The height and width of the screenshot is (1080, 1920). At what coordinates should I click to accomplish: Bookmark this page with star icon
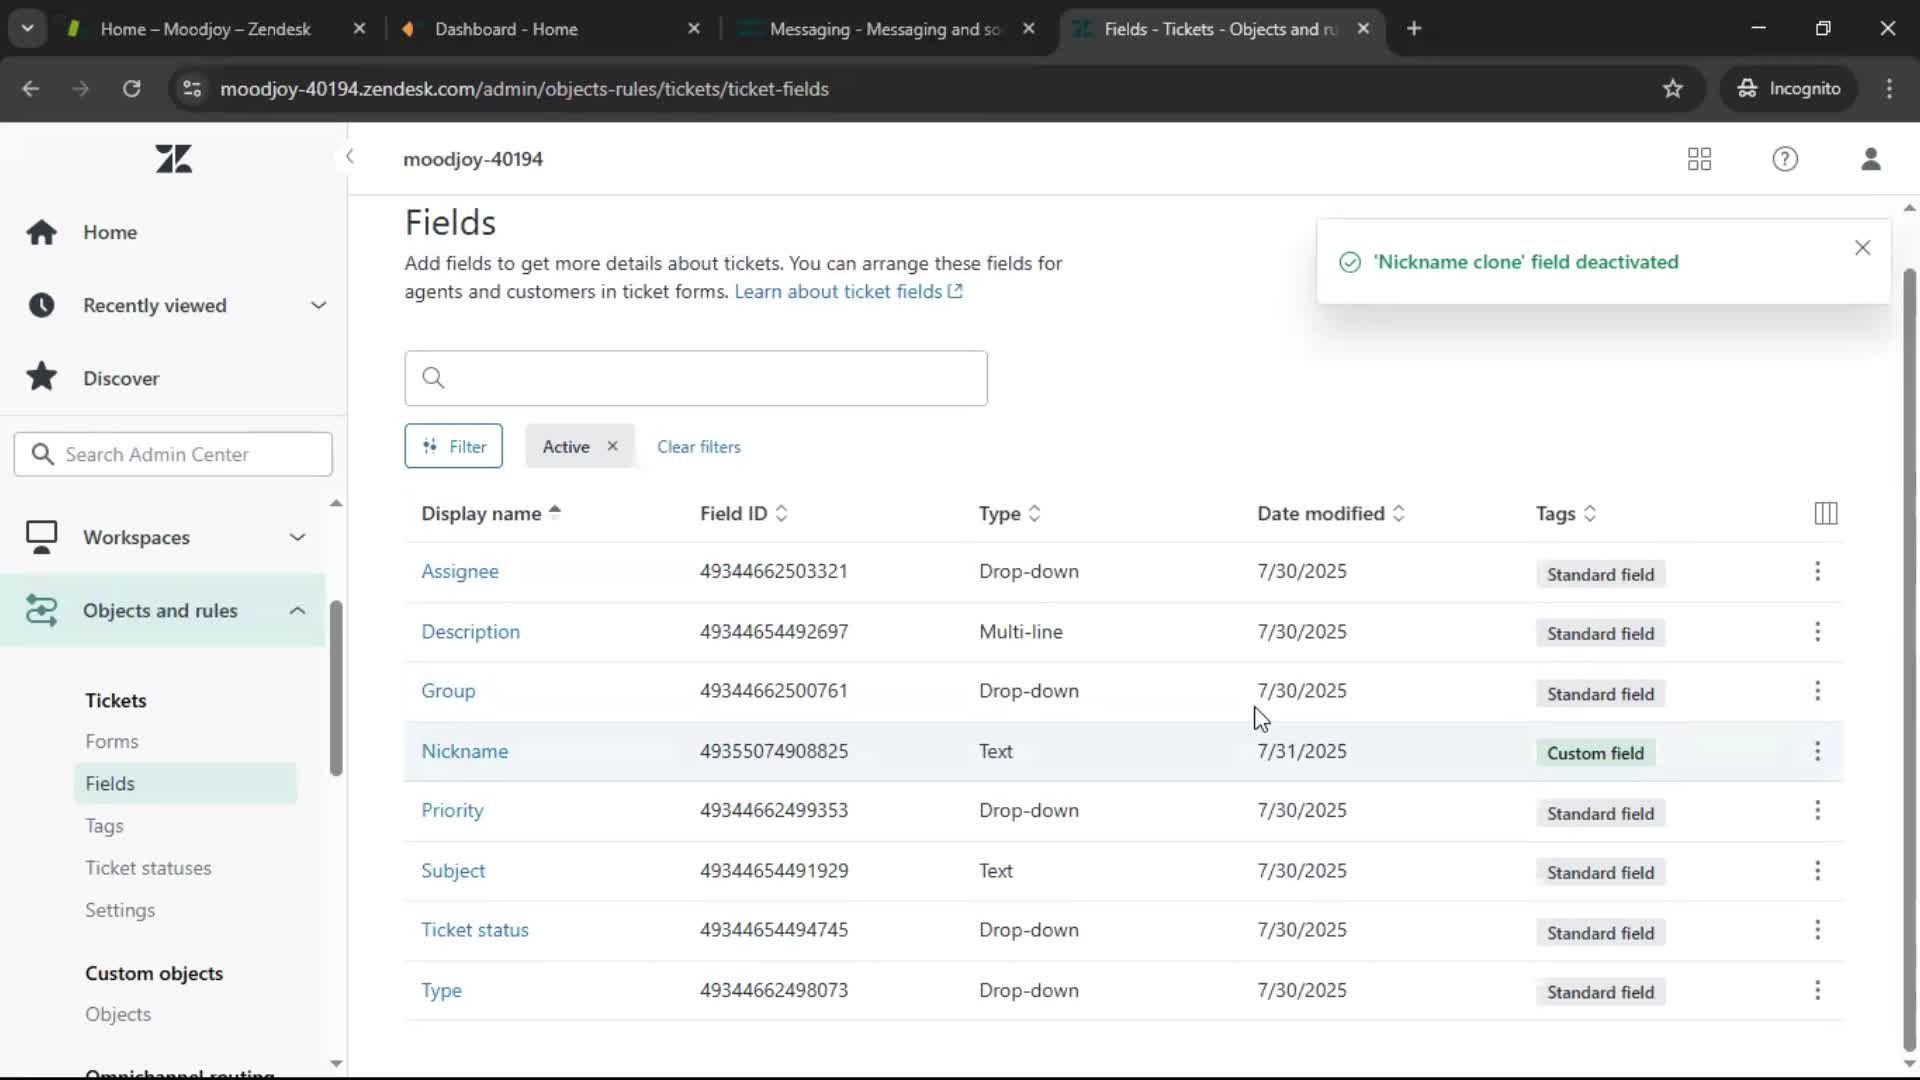coord(1673,89)
